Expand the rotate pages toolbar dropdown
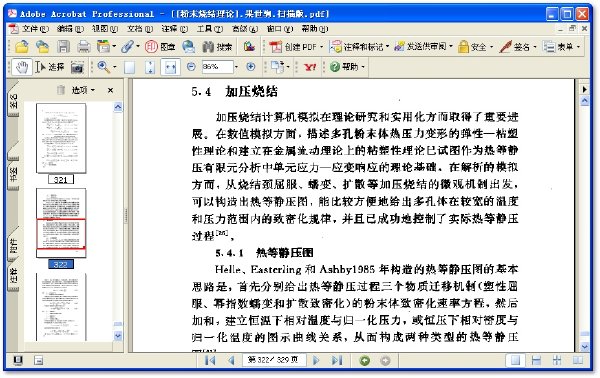This screenshot has height=378, width=600. pos(288,67)
